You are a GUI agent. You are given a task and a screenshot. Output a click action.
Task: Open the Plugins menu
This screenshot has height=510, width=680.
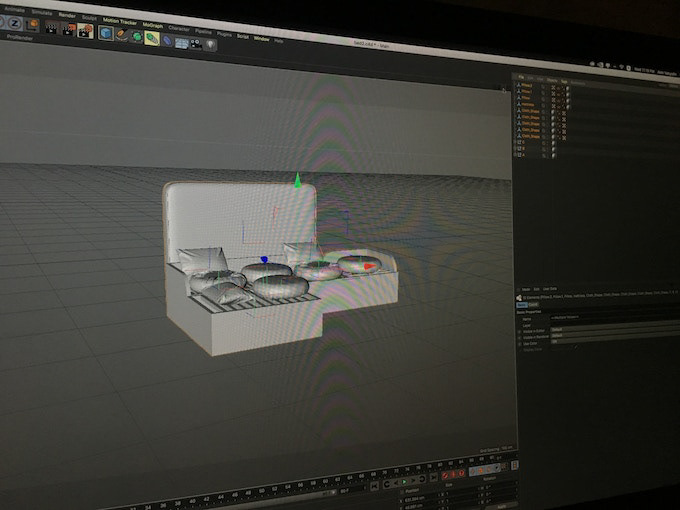coord(224,34)
